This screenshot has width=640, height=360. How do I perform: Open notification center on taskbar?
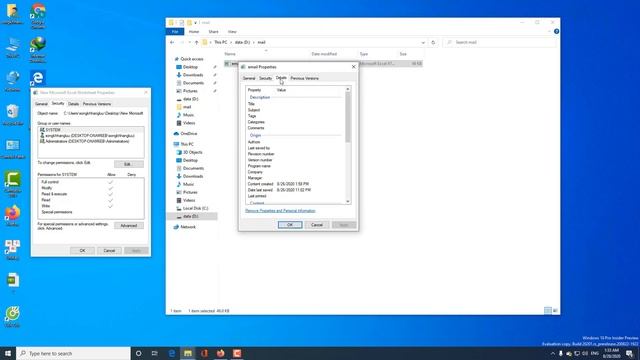coord(629,353)
